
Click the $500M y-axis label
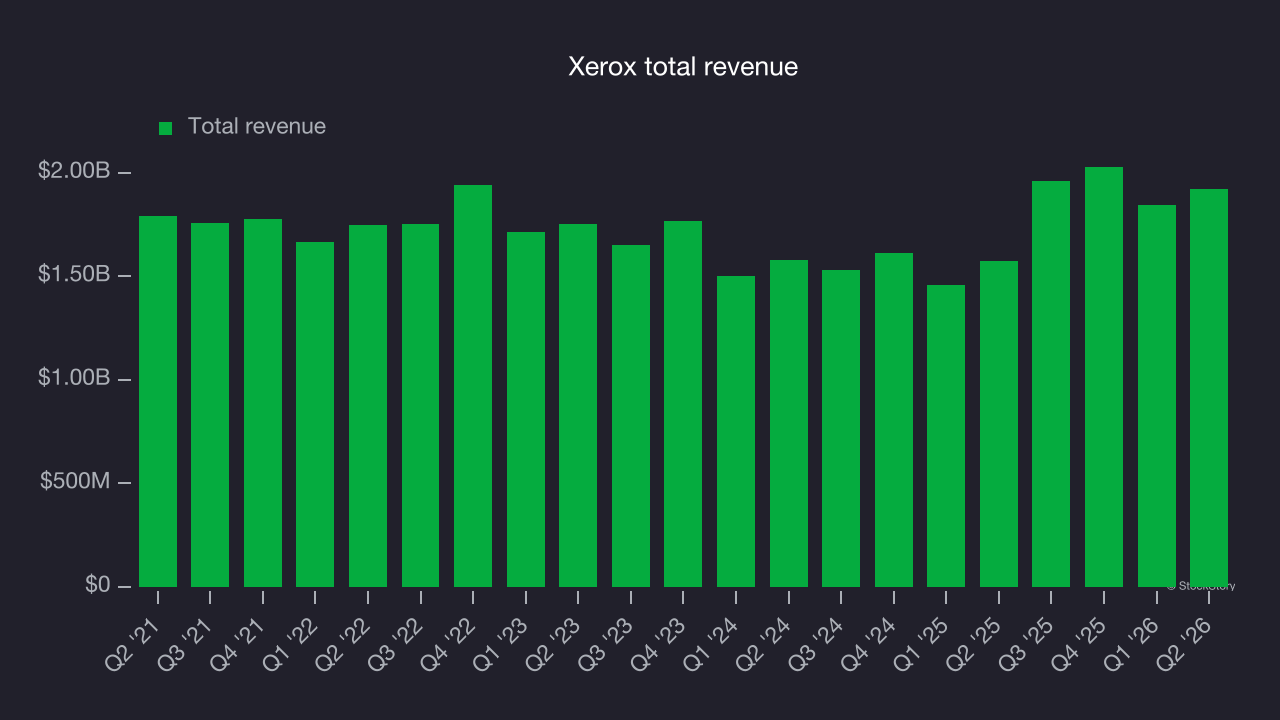(x=75, y=481)
